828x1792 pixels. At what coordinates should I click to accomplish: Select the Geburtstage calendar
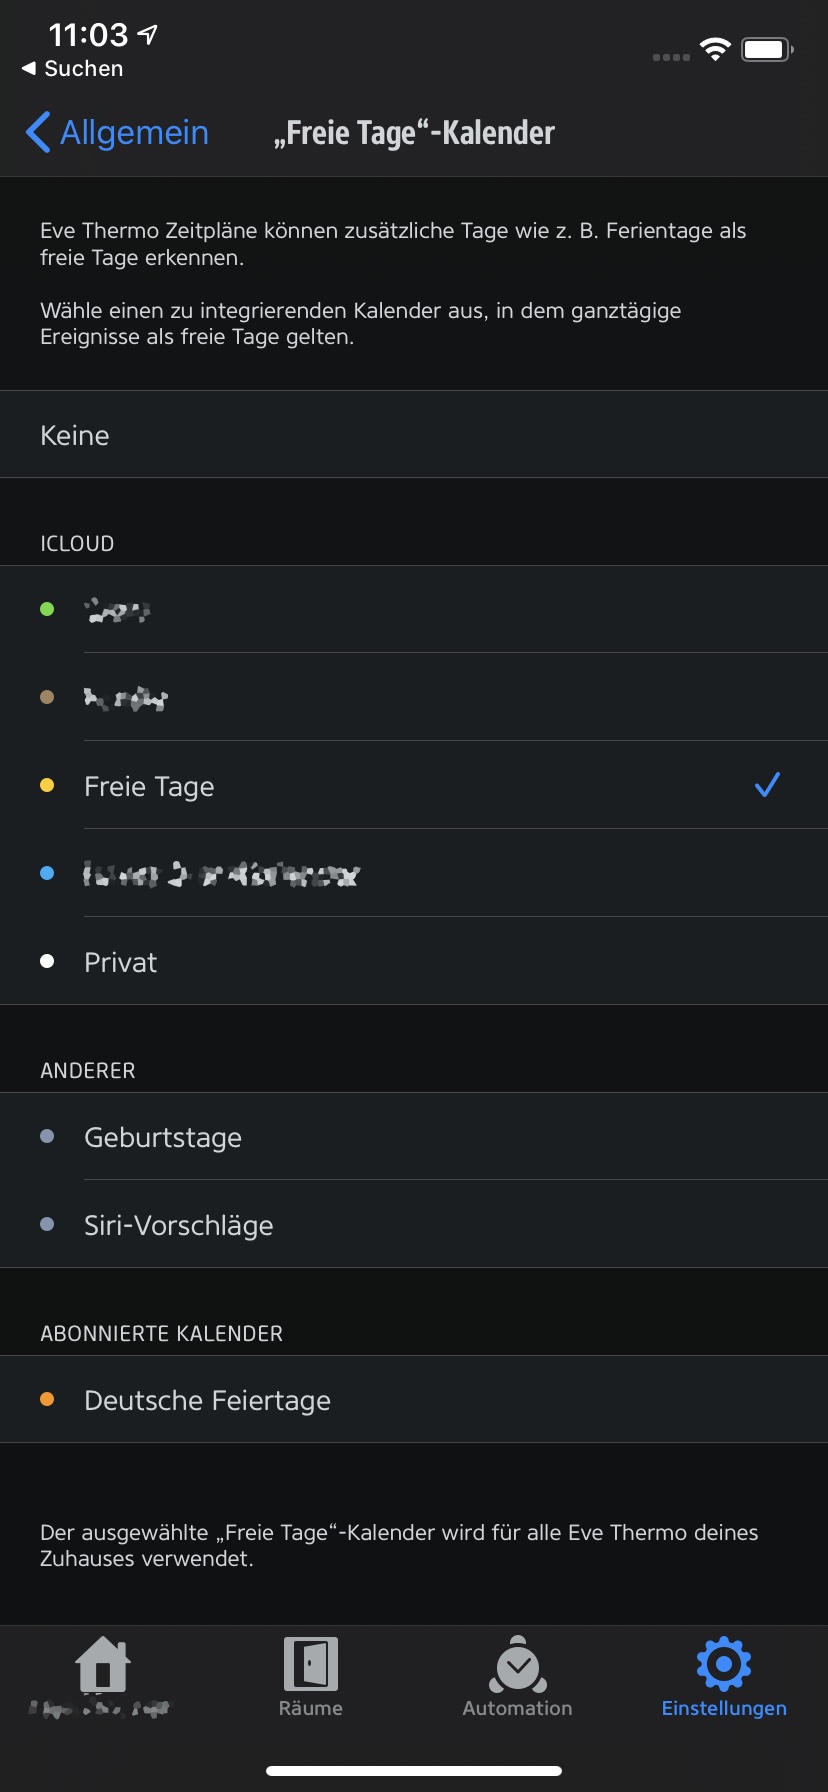click(x=414, y=1136)
